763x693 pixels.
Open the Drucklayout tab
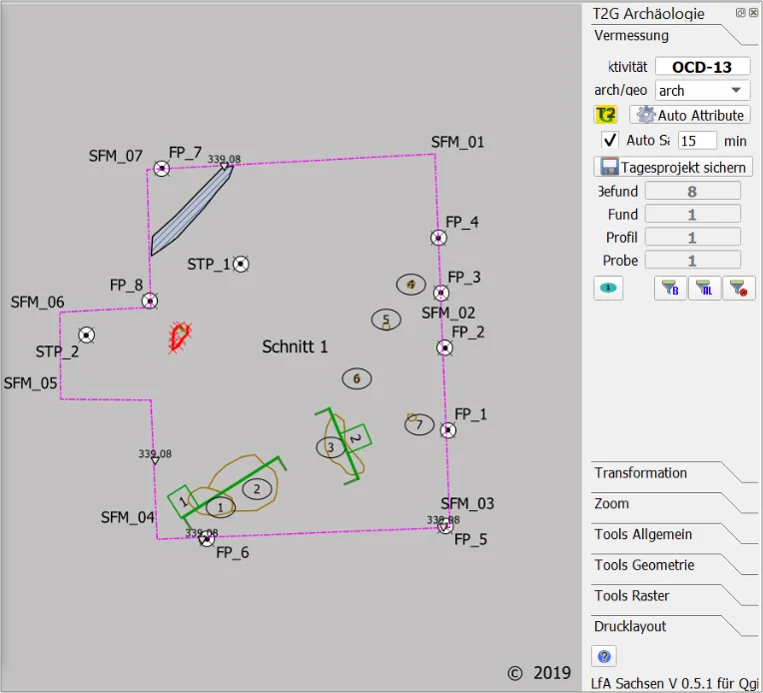coord(674,626)
